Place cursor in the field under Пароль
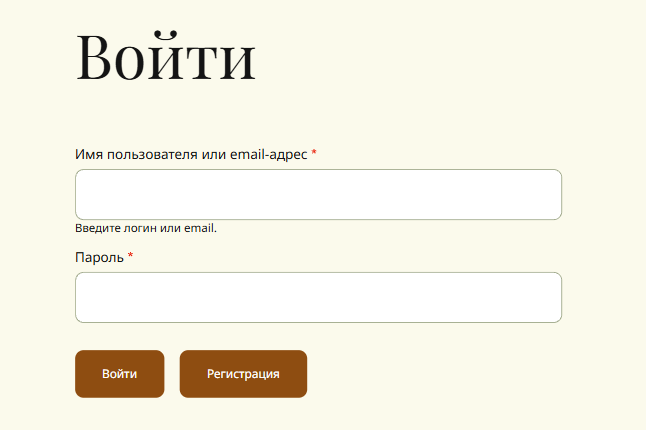 (x=318, y=297)
